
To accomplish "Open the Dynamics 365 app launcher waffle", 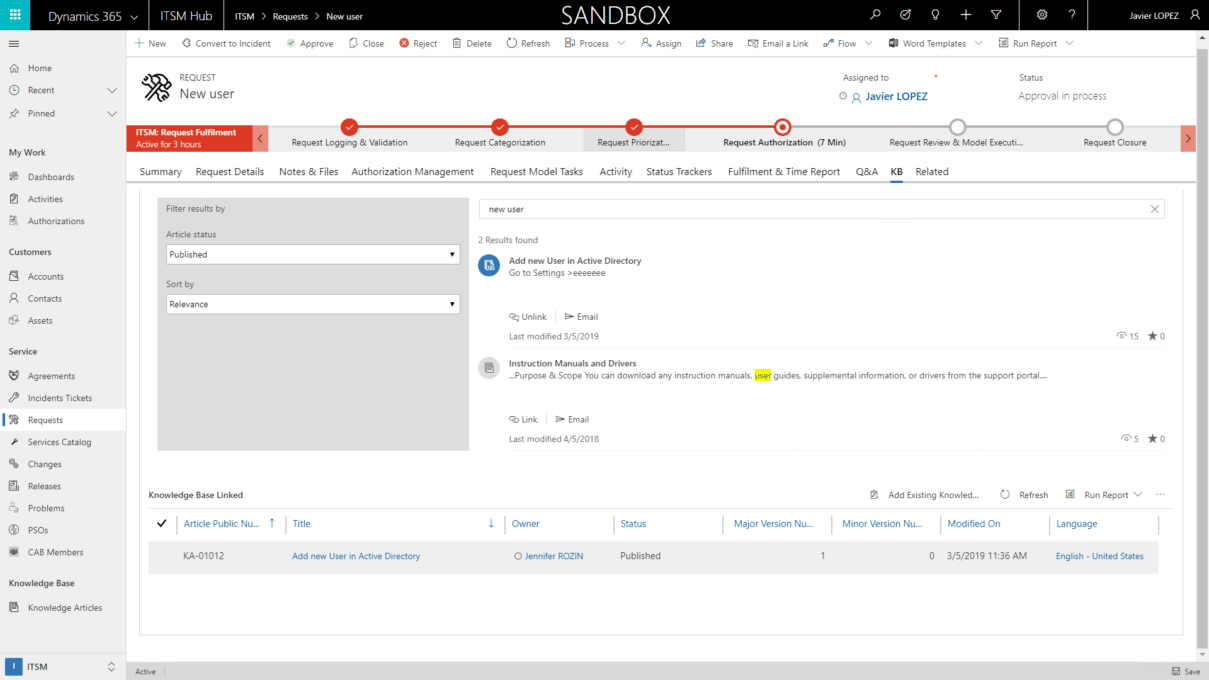I will pyautogui.click(x=15, y=15).
